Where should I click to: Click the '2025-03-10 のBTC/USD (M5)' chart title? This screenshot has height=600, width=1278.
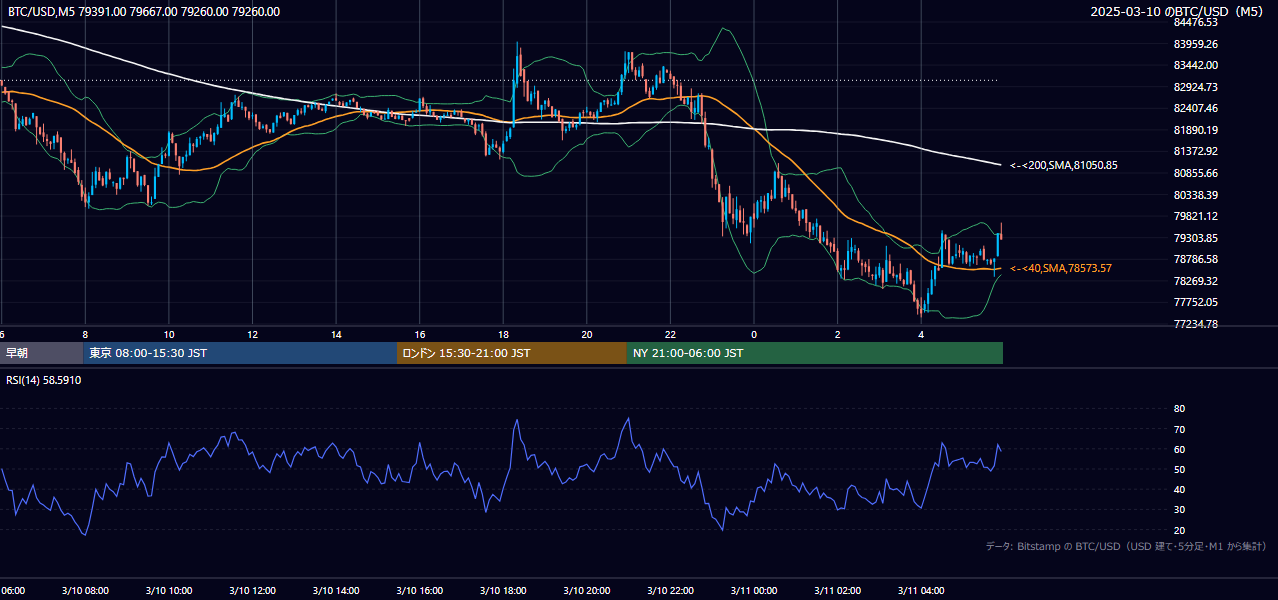pyautogui.click(x=1178, y=12)
